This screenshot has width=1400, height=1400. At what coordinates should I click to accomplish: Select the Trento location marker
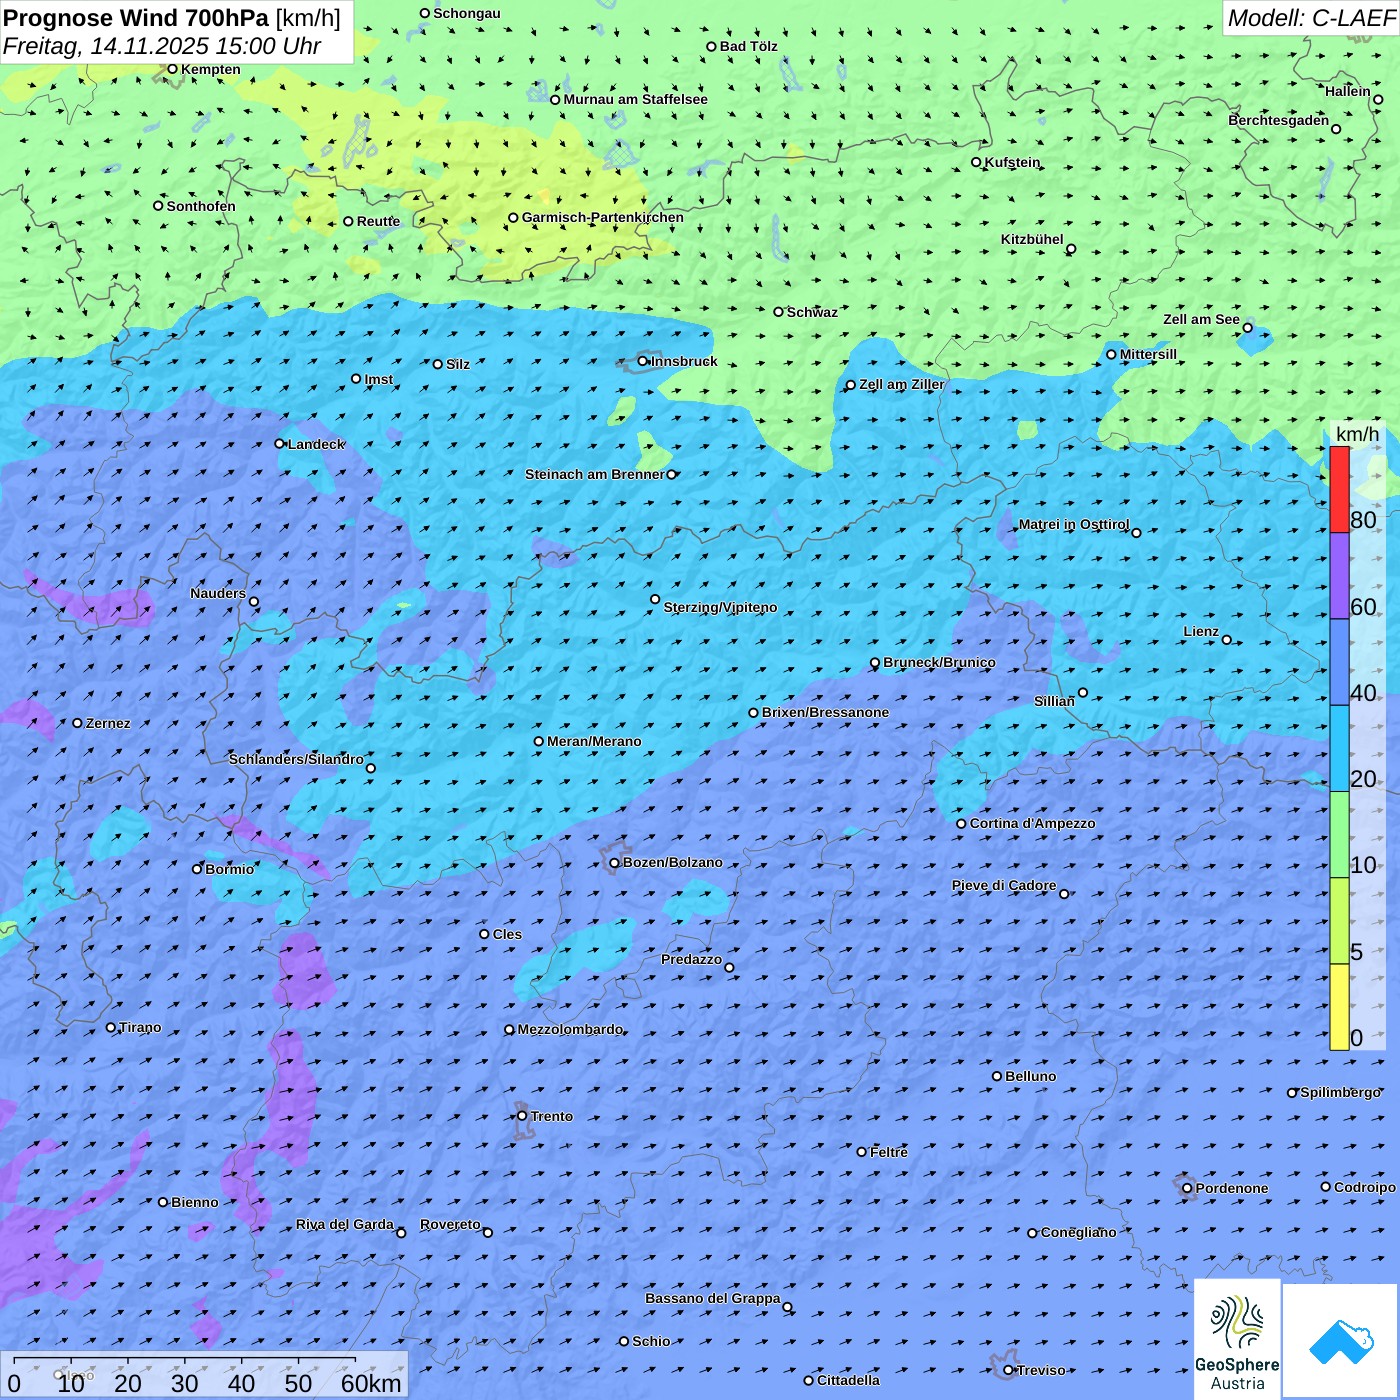(x=522, y=1116)
